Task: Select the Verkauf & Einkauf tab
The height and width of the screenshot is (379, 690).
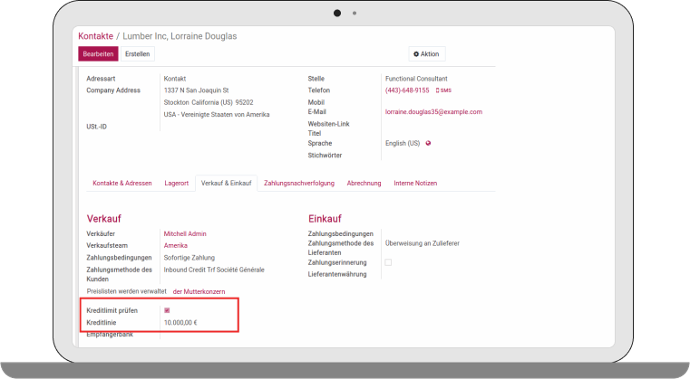Action: pos(226,183)
